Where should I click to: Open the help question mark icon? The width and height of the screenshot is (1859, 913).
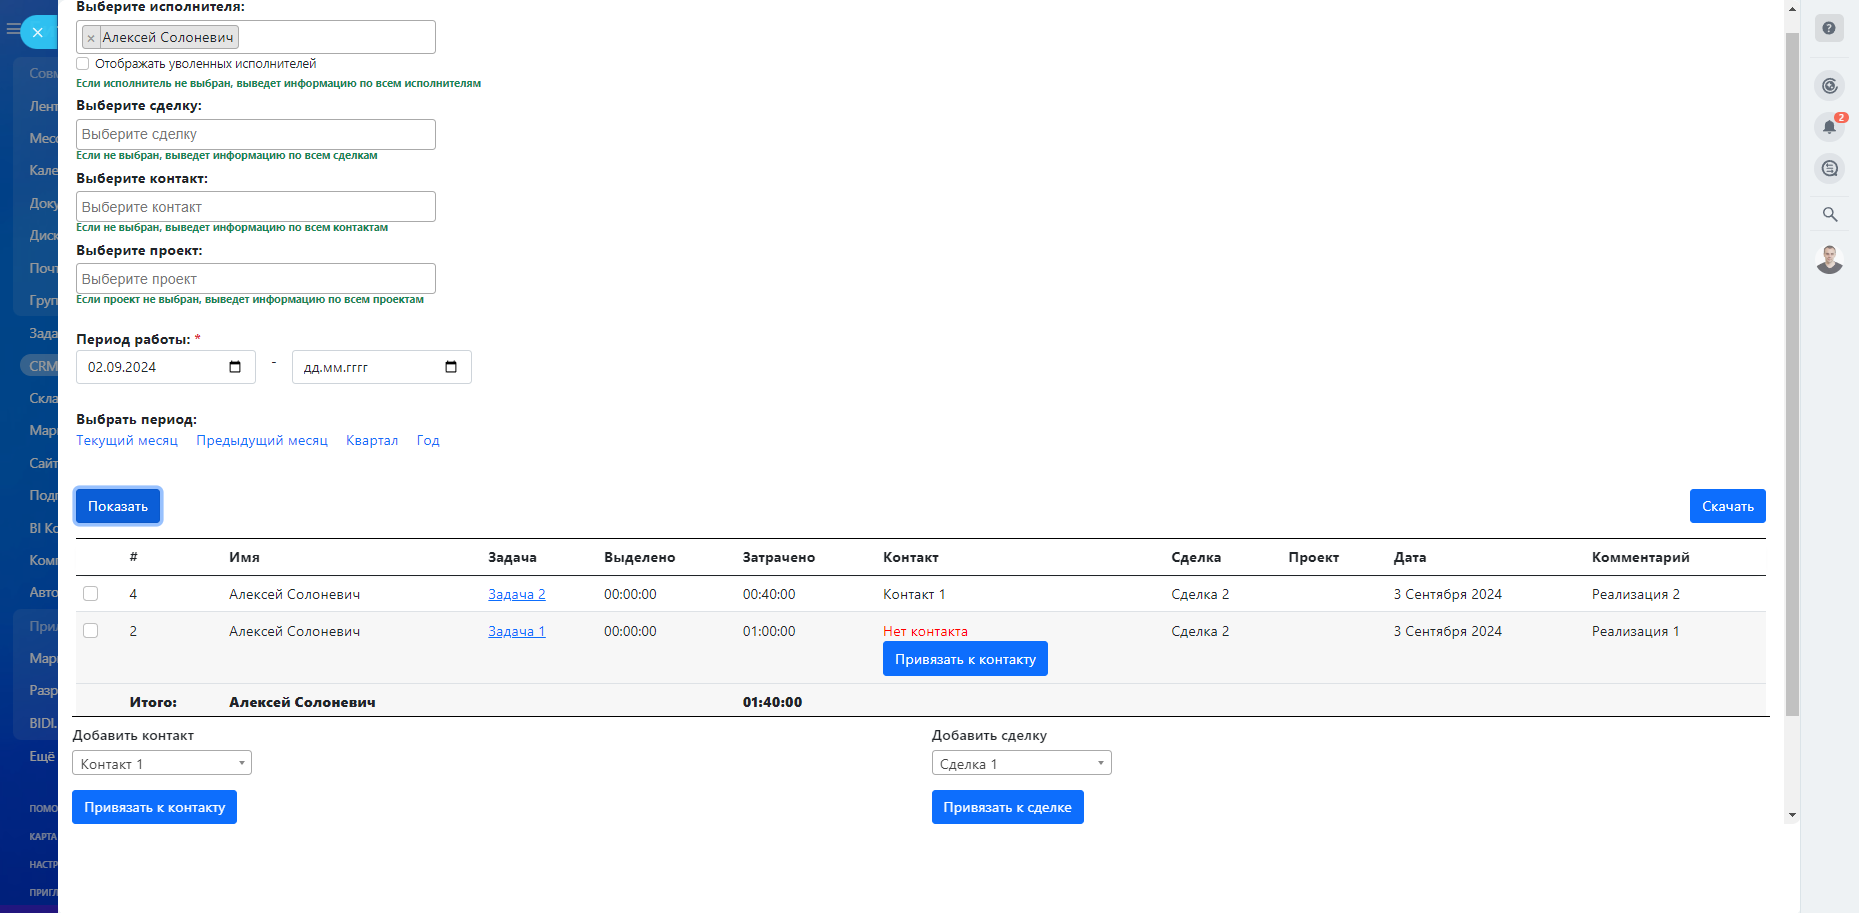(1829, 28)
